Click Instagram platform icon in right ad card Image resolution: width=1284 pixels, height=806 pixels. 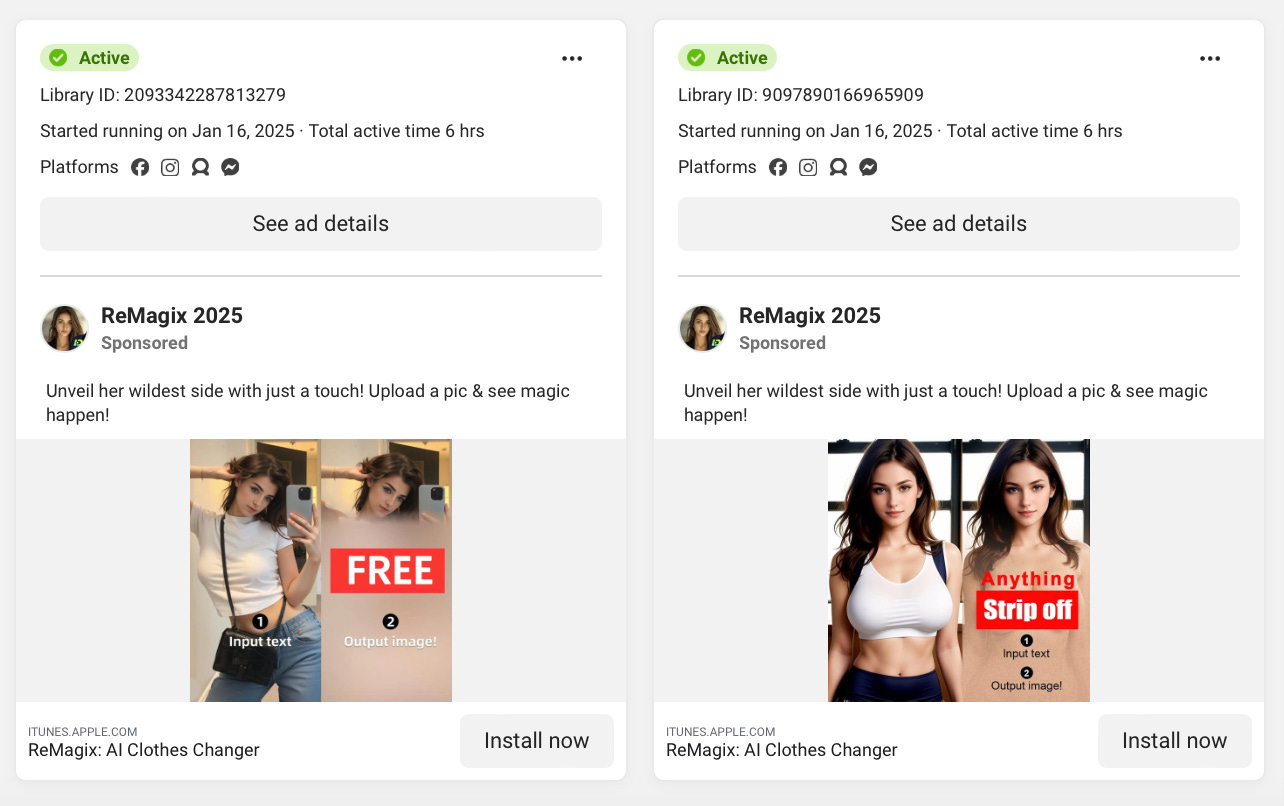(808, 168)
